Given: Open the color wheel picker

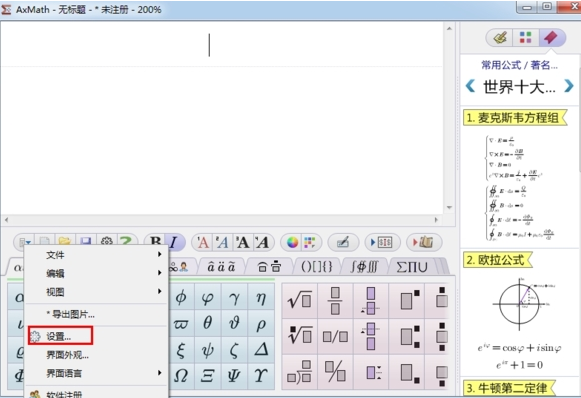Looking at the screenshot, I should [292, 243].
